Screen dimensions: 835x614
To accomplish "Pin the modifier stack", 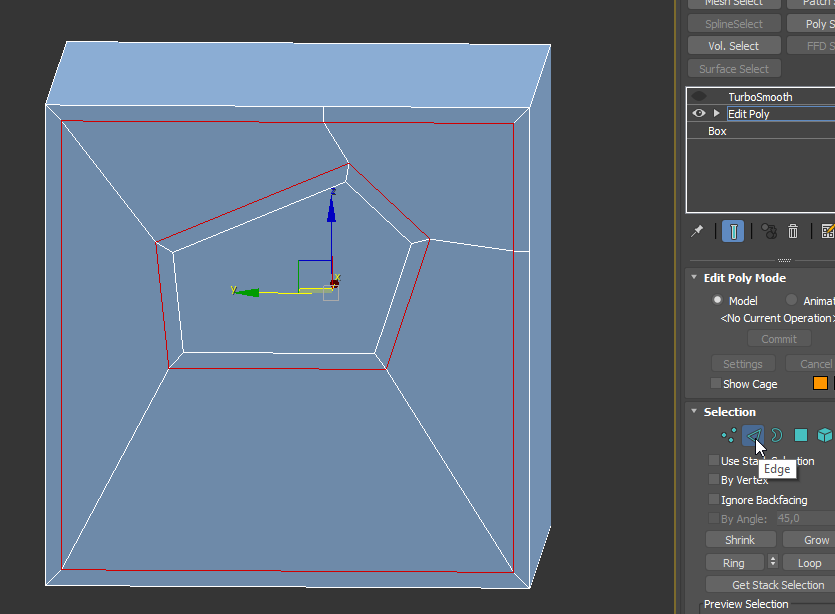I will [697, 231].
